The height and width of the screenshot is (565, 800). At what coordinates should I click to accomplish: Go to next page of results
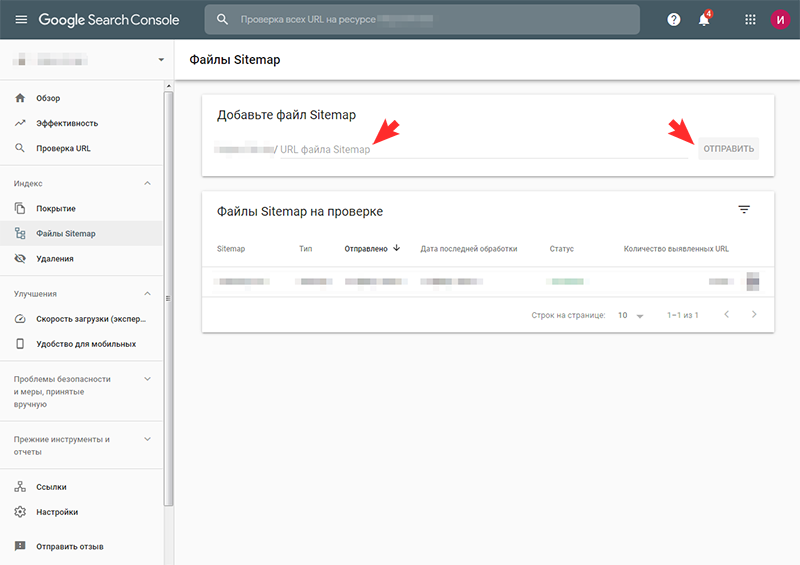tap(754, 315)
